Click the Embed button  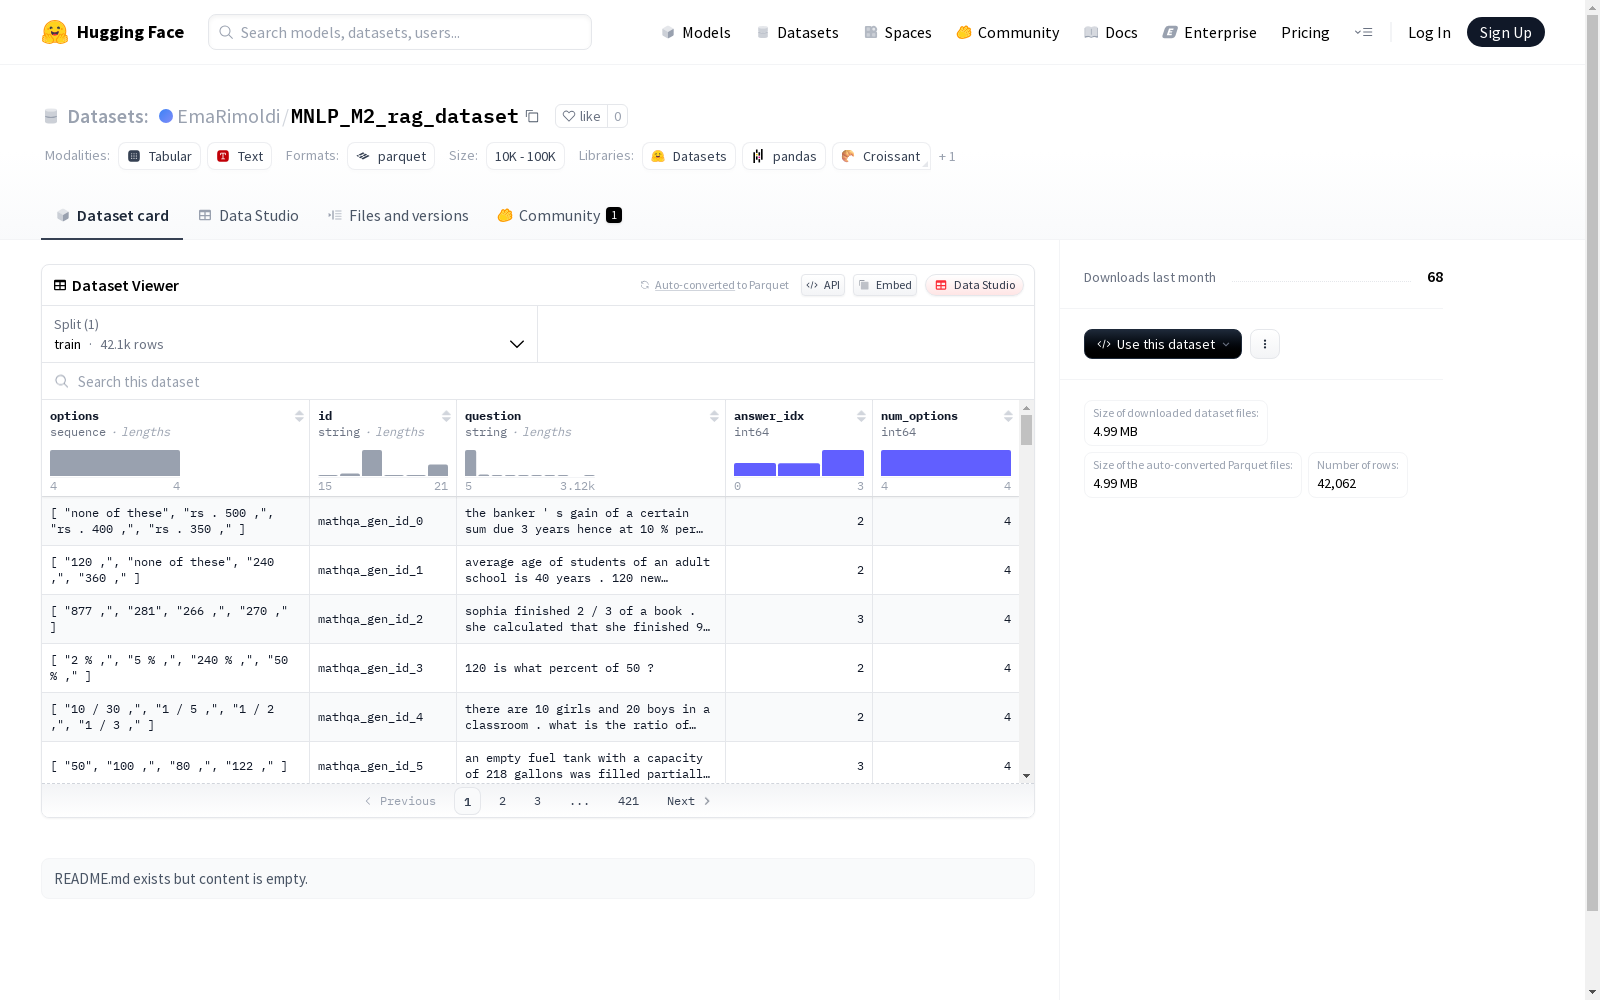pyautogui.click(x=885, y=285)
